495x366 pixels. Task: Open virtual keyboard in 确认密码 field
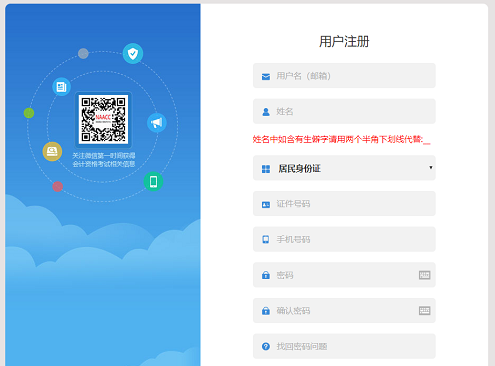tap(424, 311)
